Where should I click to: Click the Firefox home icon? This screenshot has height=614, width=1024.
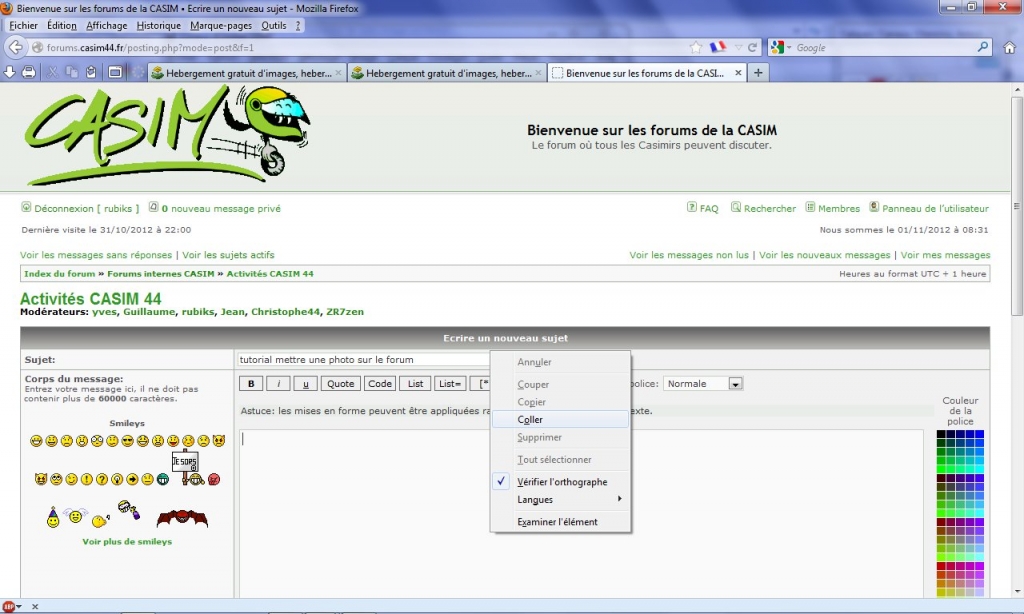point(1010,47)
